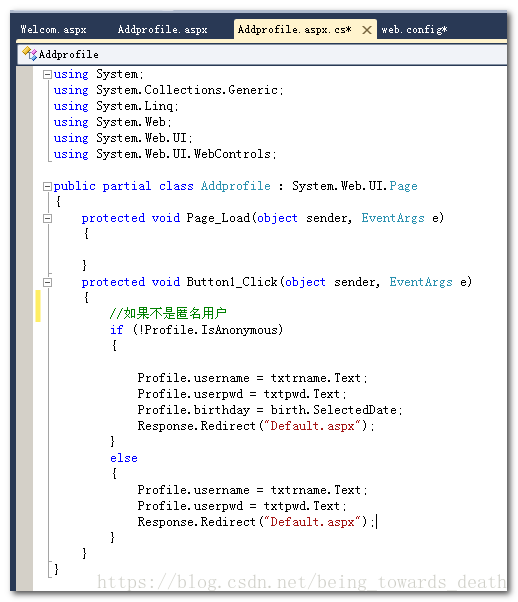Open the Addprofile.aspx tab
This screenshot has height=602, width=518.
coord(162,30)
